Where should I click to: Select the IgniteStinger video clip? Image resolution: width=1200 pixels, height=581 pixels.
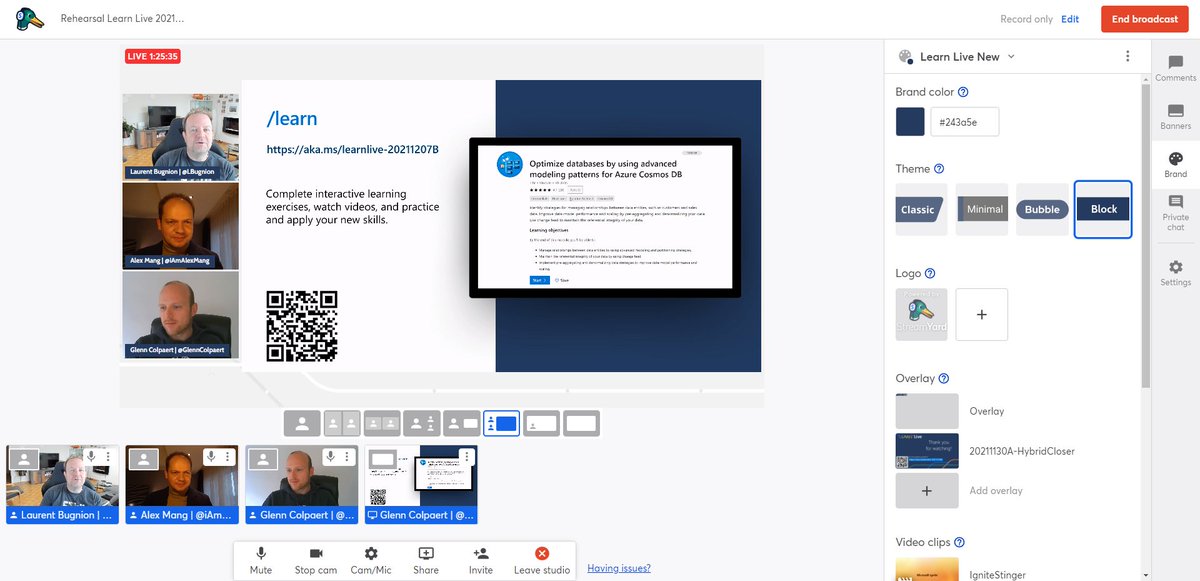927,569
